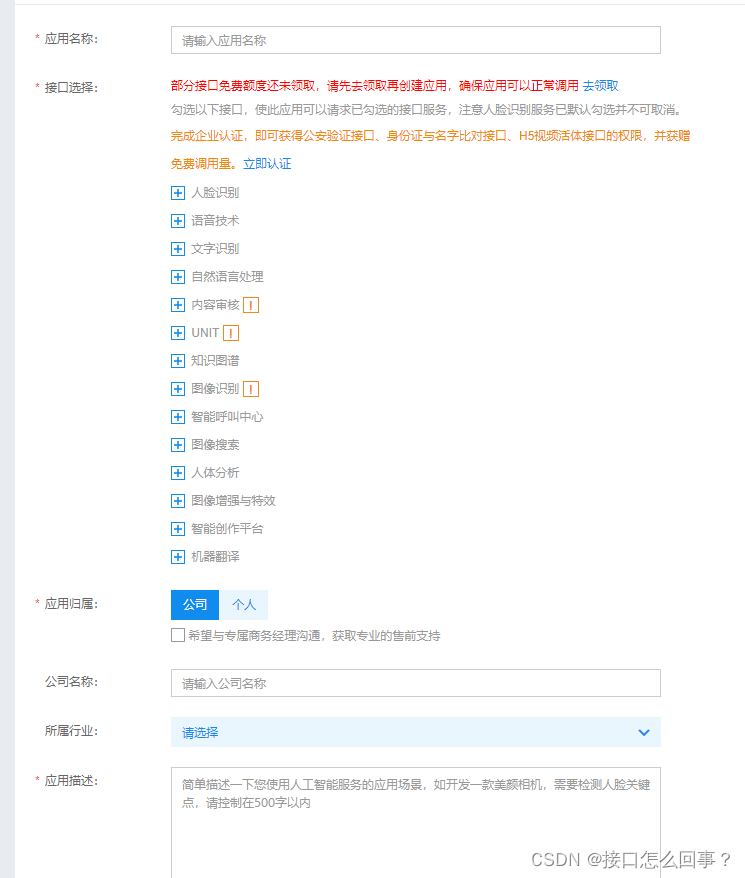Expand the 智能呼叫中心 plus box
Image resolution: width=745 pixels, height=878 pixels.
pyautogui.click(x=178, y=417)
